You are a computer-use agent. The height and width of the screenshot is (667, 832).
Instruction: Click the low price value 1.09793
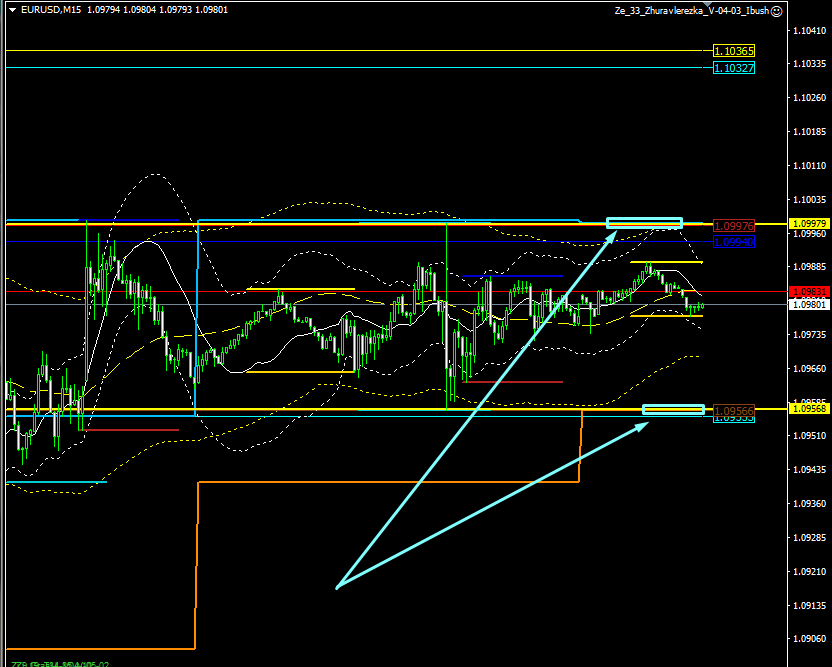(176, 10)
